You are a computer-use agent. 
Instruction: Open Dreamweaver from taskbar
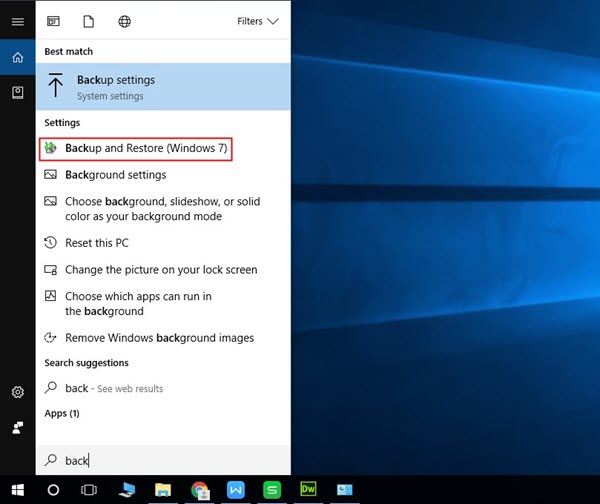pos(308,489)
